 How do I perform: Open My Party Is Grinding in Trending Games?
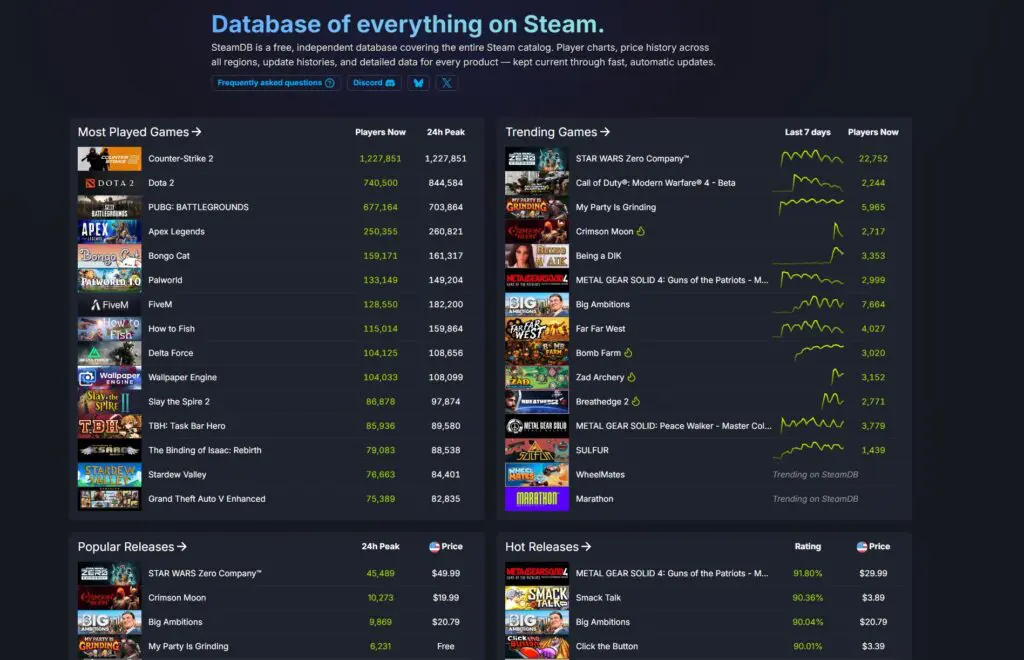[615, 207]
